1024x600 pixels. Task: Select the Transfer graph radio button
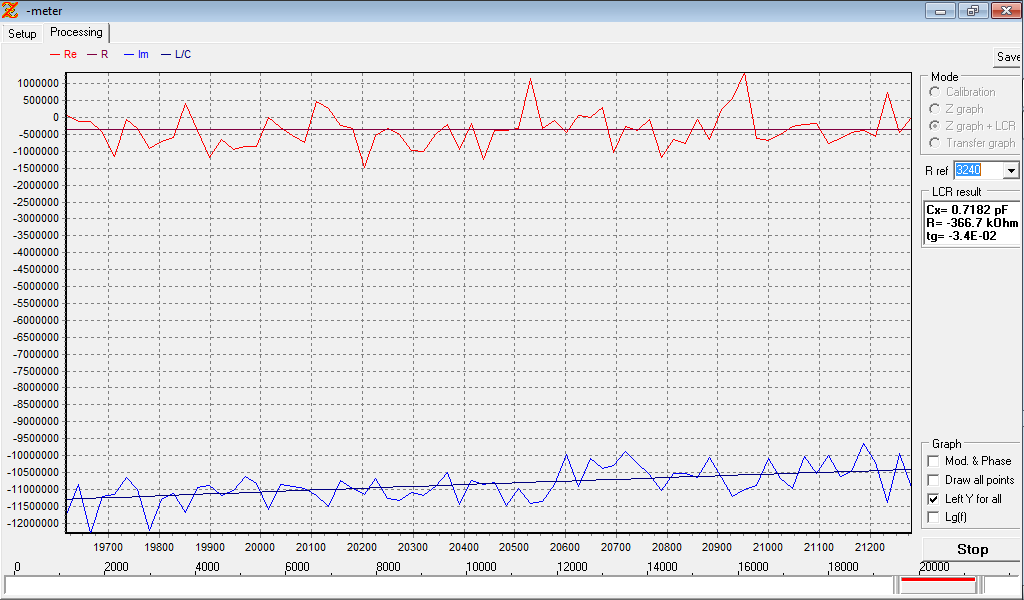tap(935, 143)
